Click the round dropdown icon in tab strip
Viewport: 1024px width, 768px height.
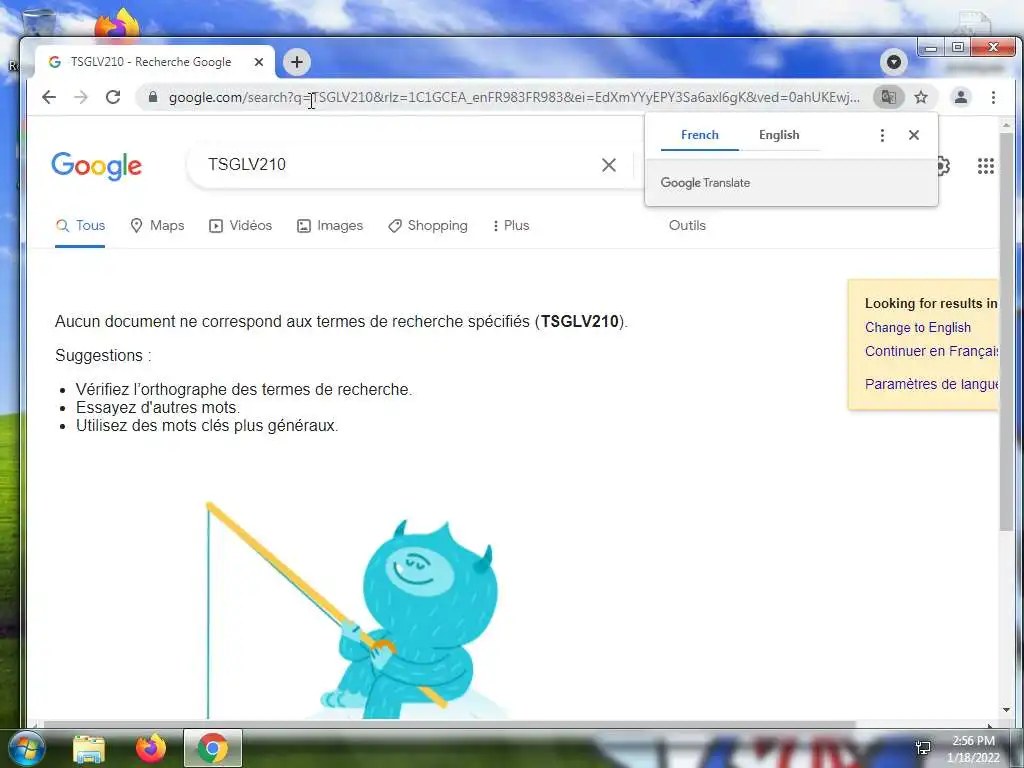[893, 62]
